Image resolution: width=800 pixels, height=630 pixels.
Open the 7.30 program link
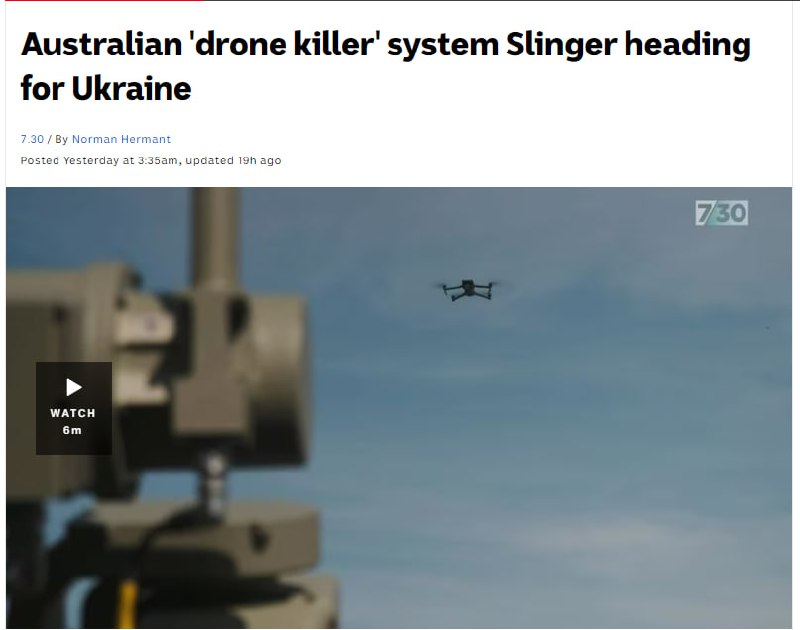(x=32, y=139)
